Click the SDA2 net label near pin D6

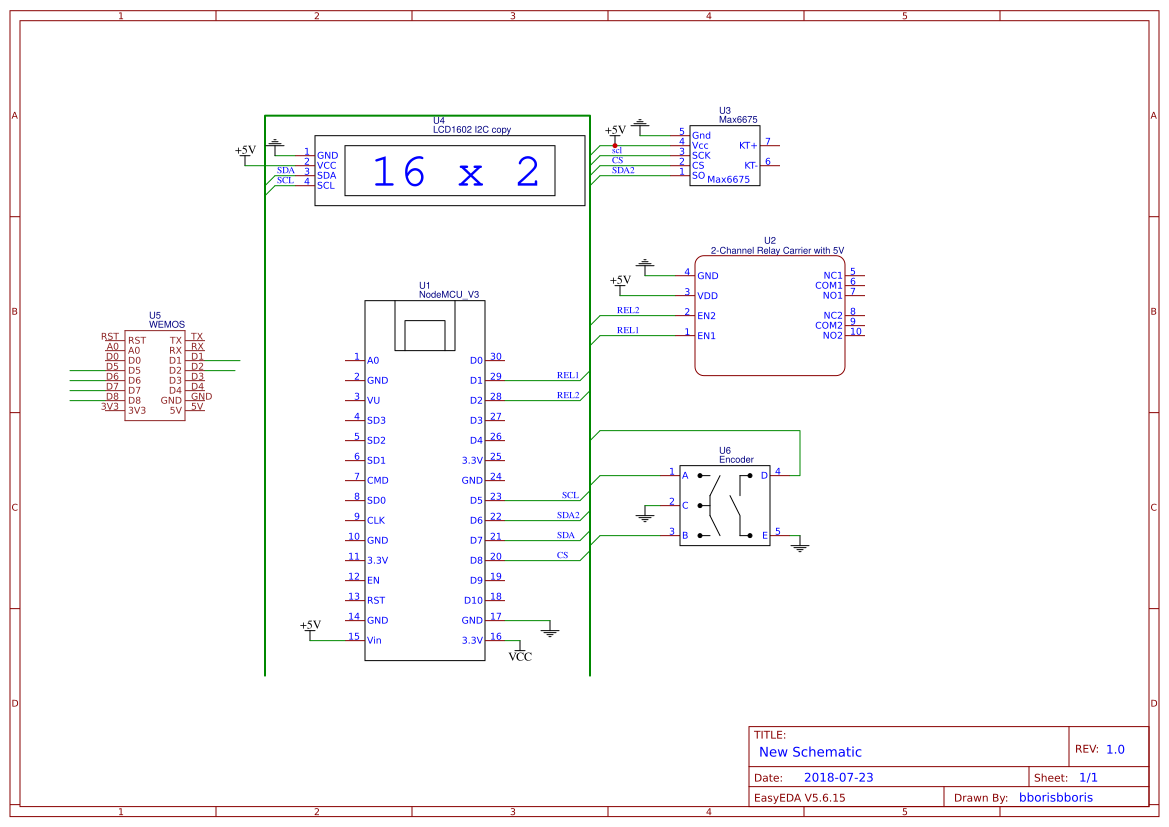coord(566,514)
